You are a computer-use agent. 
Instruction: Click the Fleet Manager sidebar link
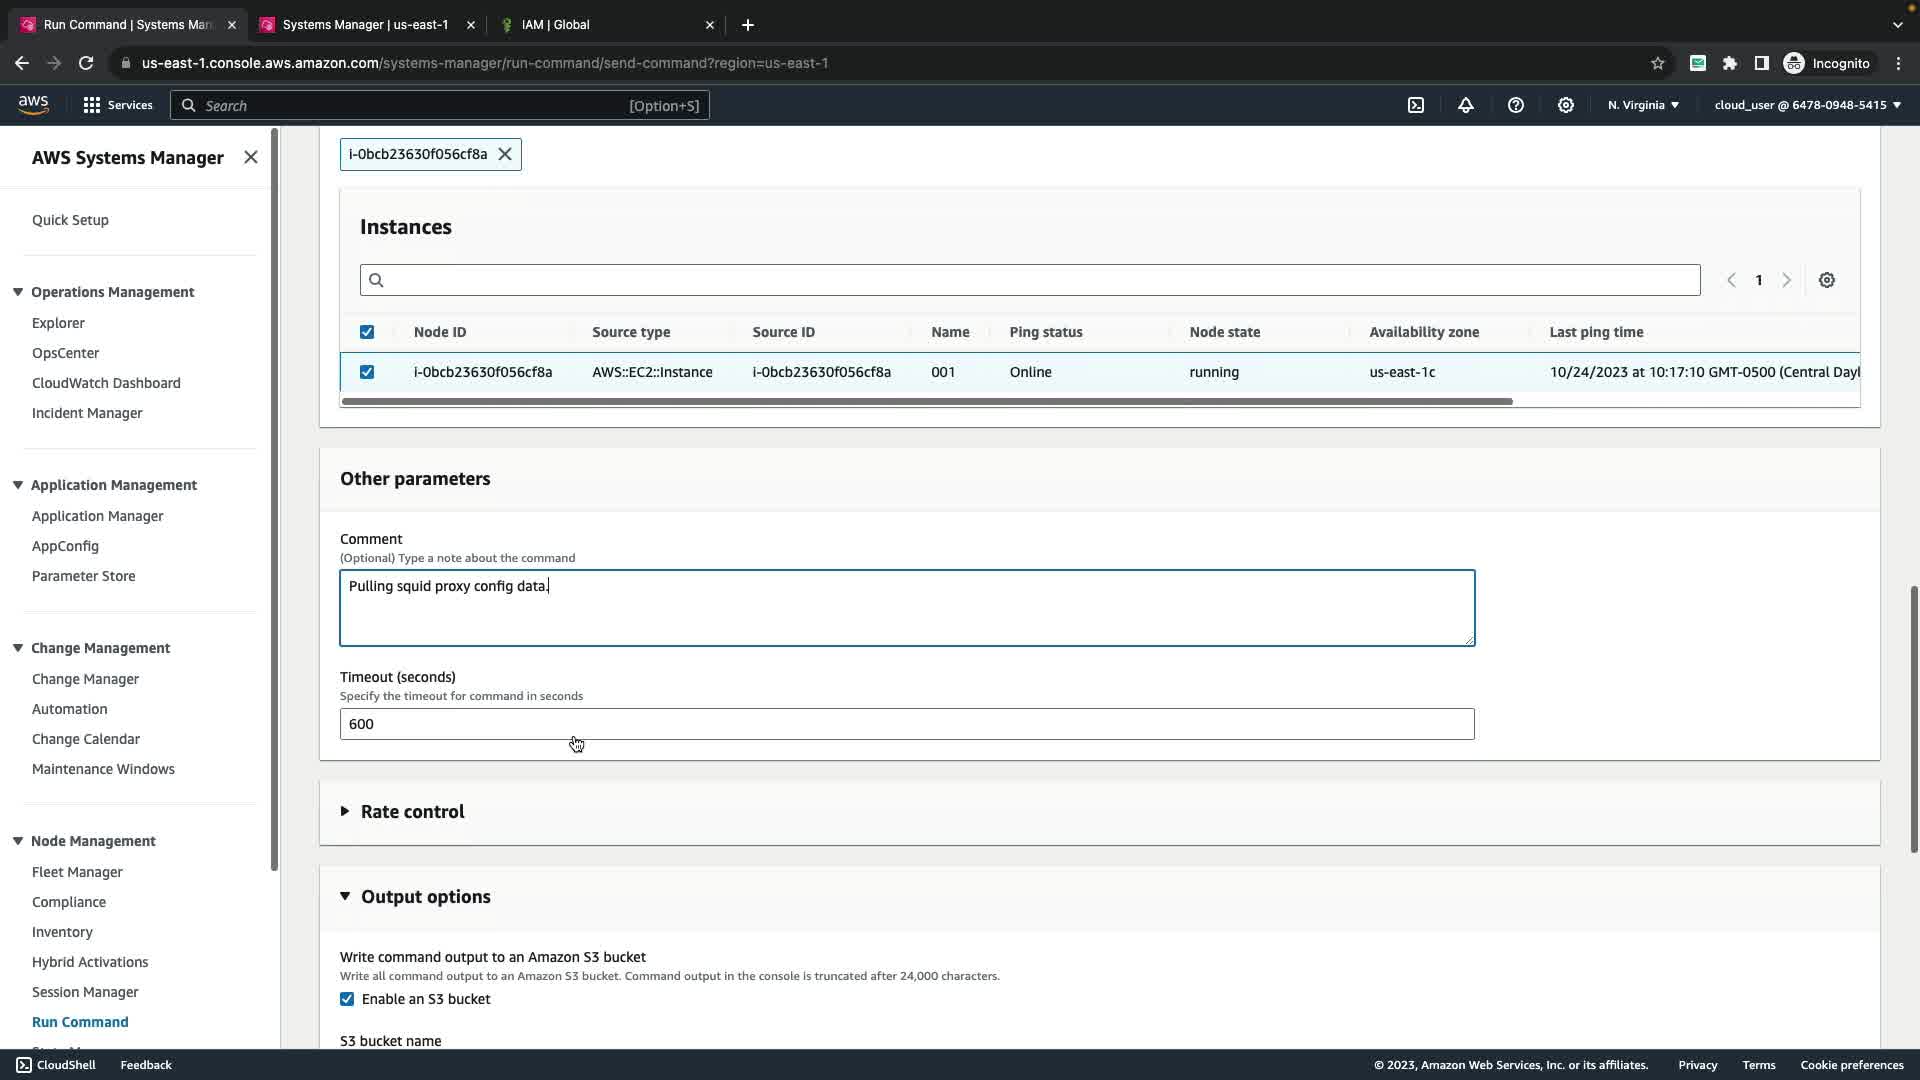point(77,872)
